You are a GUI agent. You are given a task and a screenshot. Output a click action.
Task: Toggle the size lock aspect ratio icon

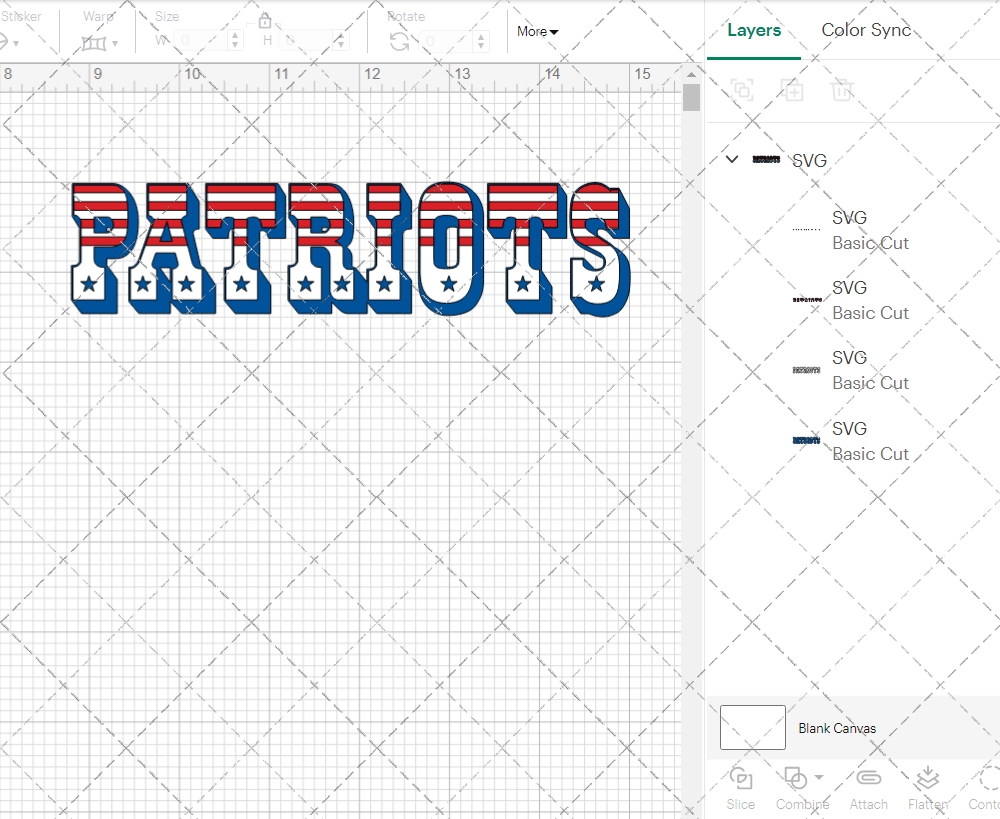point(265,20)
